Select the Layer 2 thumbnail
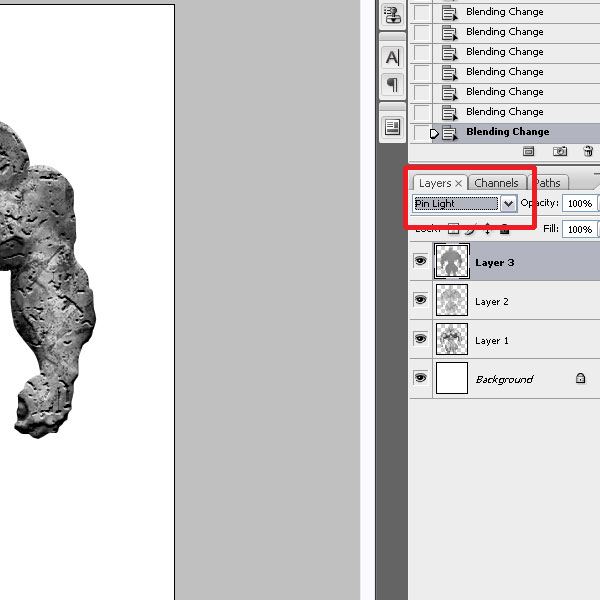Screen dimensions: 600x600 tap(452, 300)
